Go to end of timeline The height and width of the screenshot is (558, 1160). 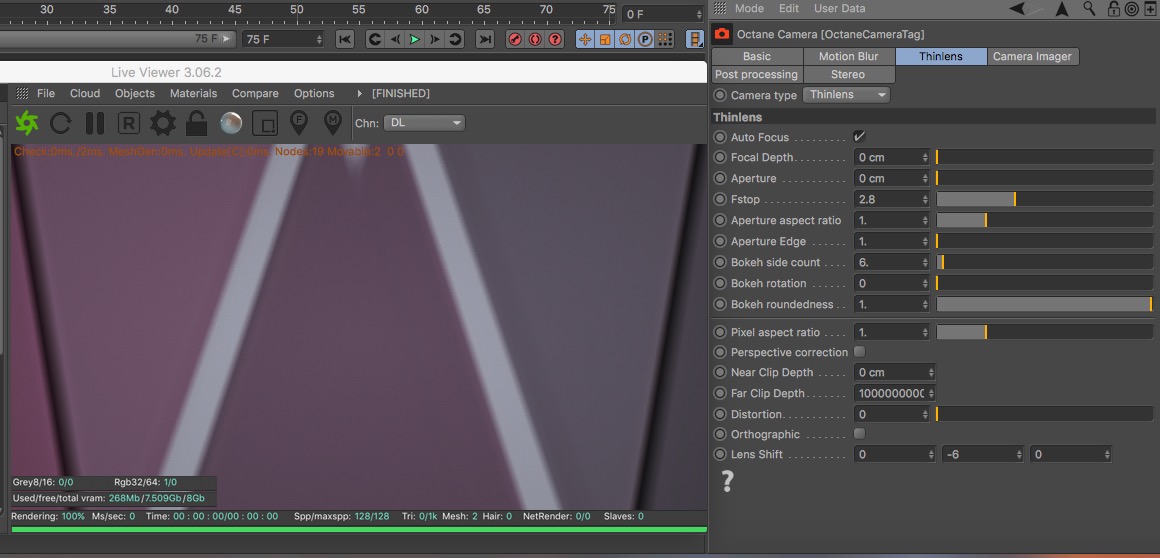click(x=485, y=39)
